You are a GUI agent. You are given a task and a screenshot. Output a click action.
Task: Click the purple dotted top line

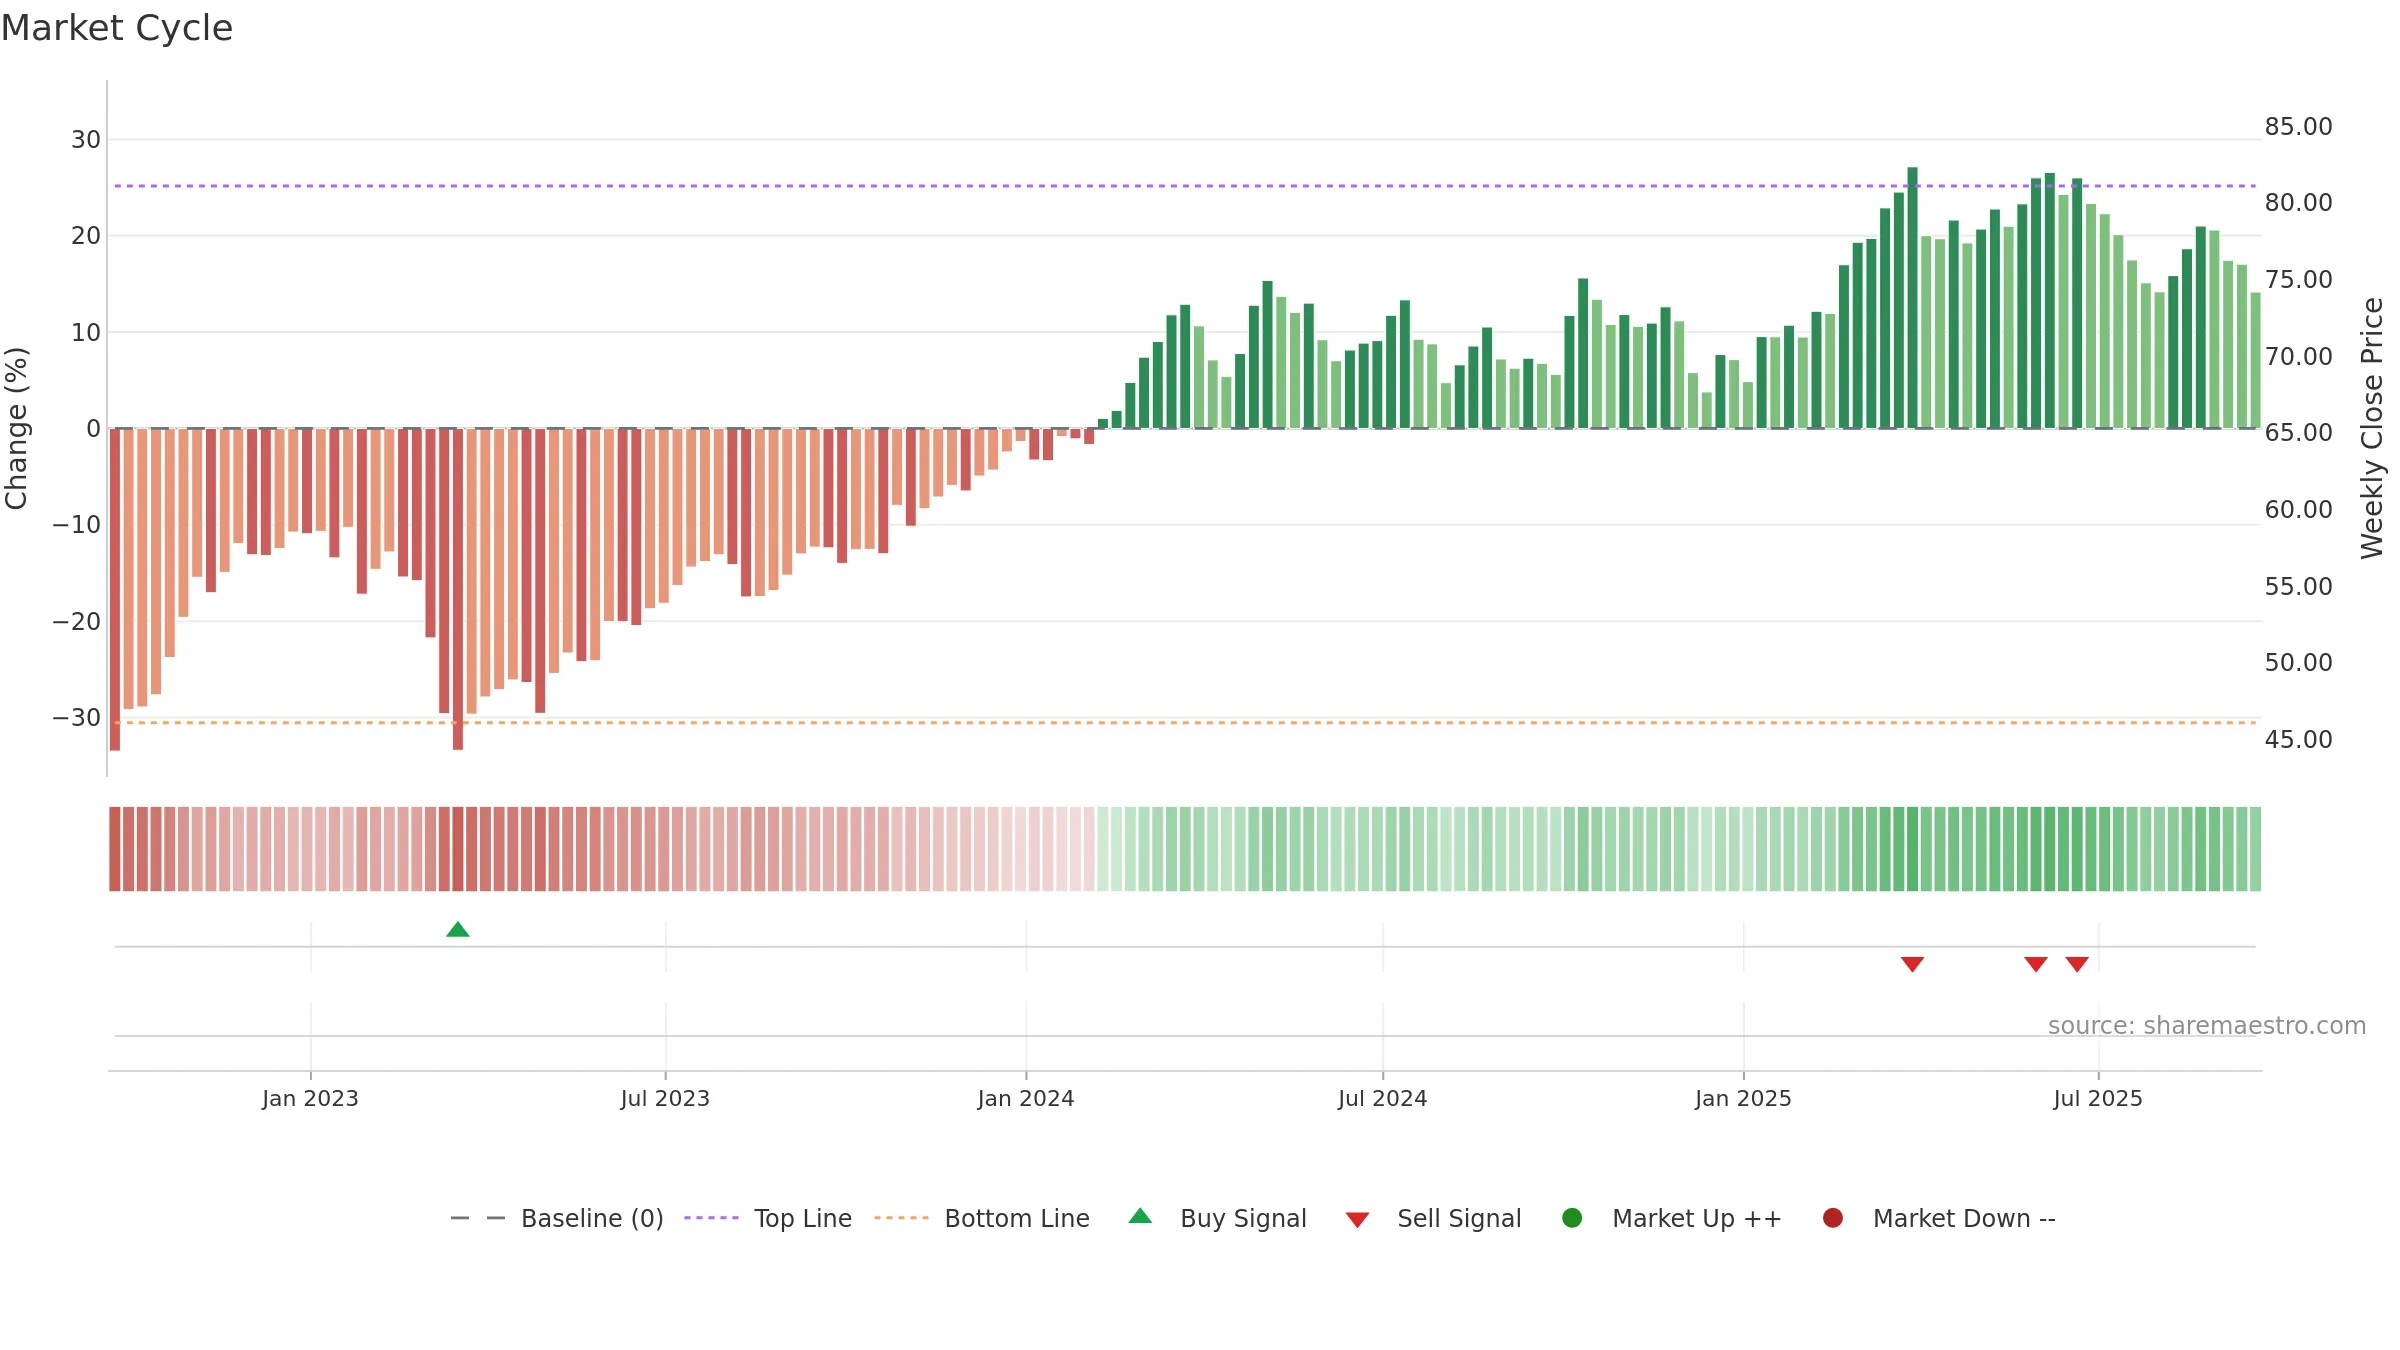point(1185,186)
